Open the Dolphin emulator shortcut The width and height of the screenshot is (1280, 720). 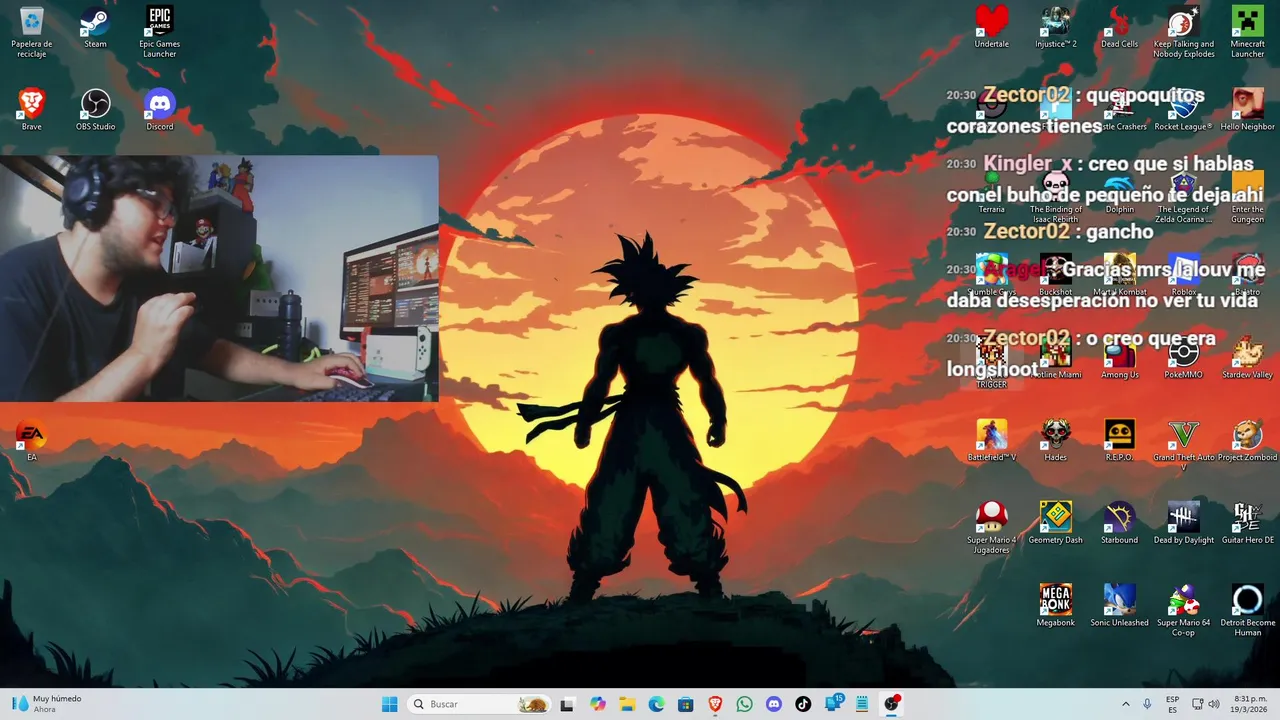point(1119,193)
